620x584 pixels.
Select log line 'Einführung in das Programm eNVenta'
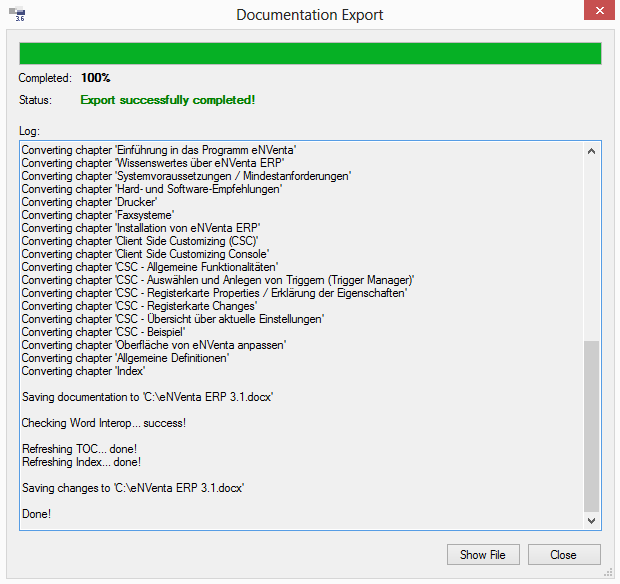click(x=159, y=150)
